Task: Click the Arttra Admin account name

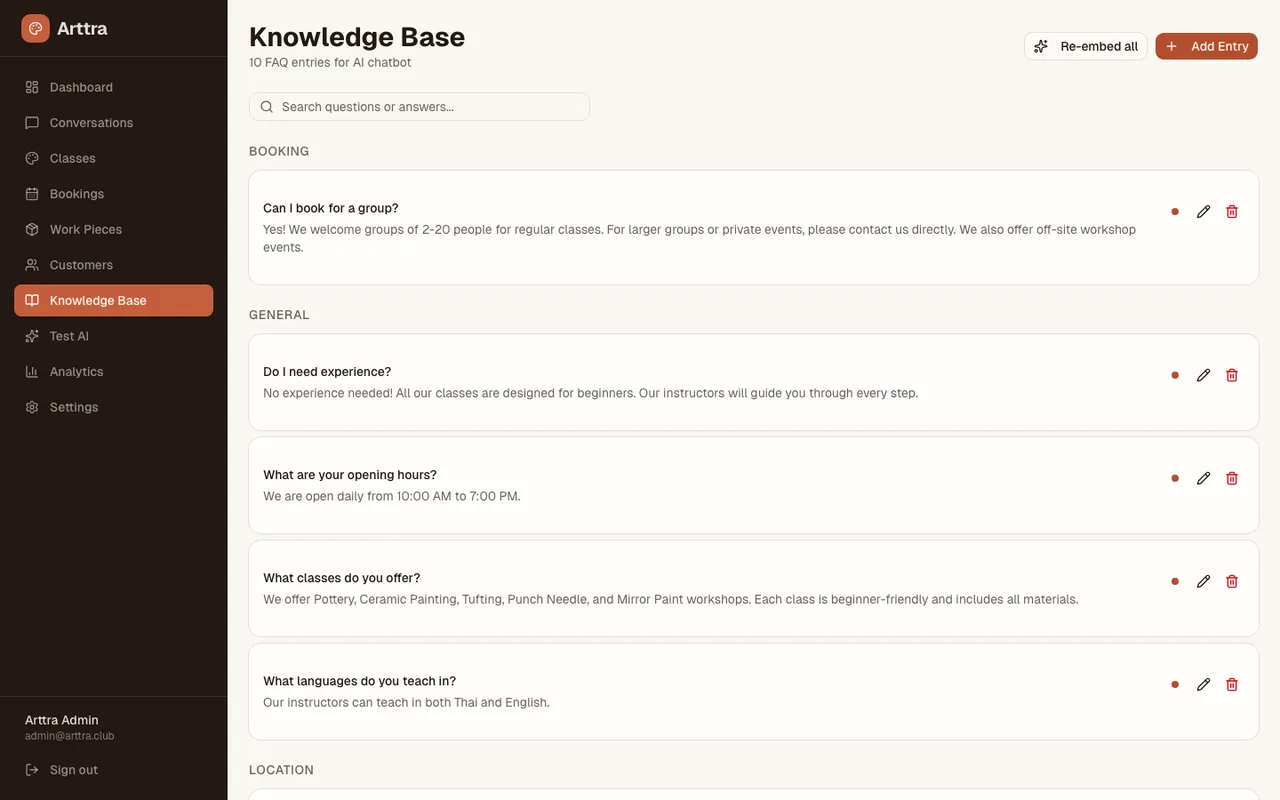Action: click(62, 720)
